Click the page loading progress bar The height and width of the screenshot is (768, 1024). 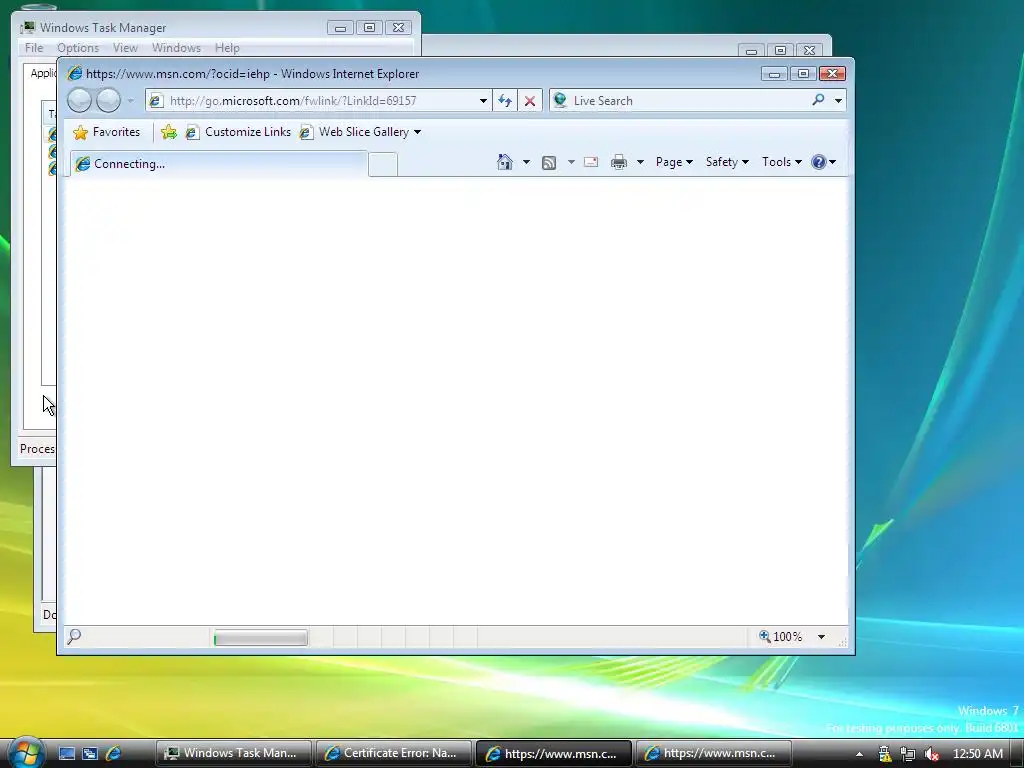tap(261, 638)
